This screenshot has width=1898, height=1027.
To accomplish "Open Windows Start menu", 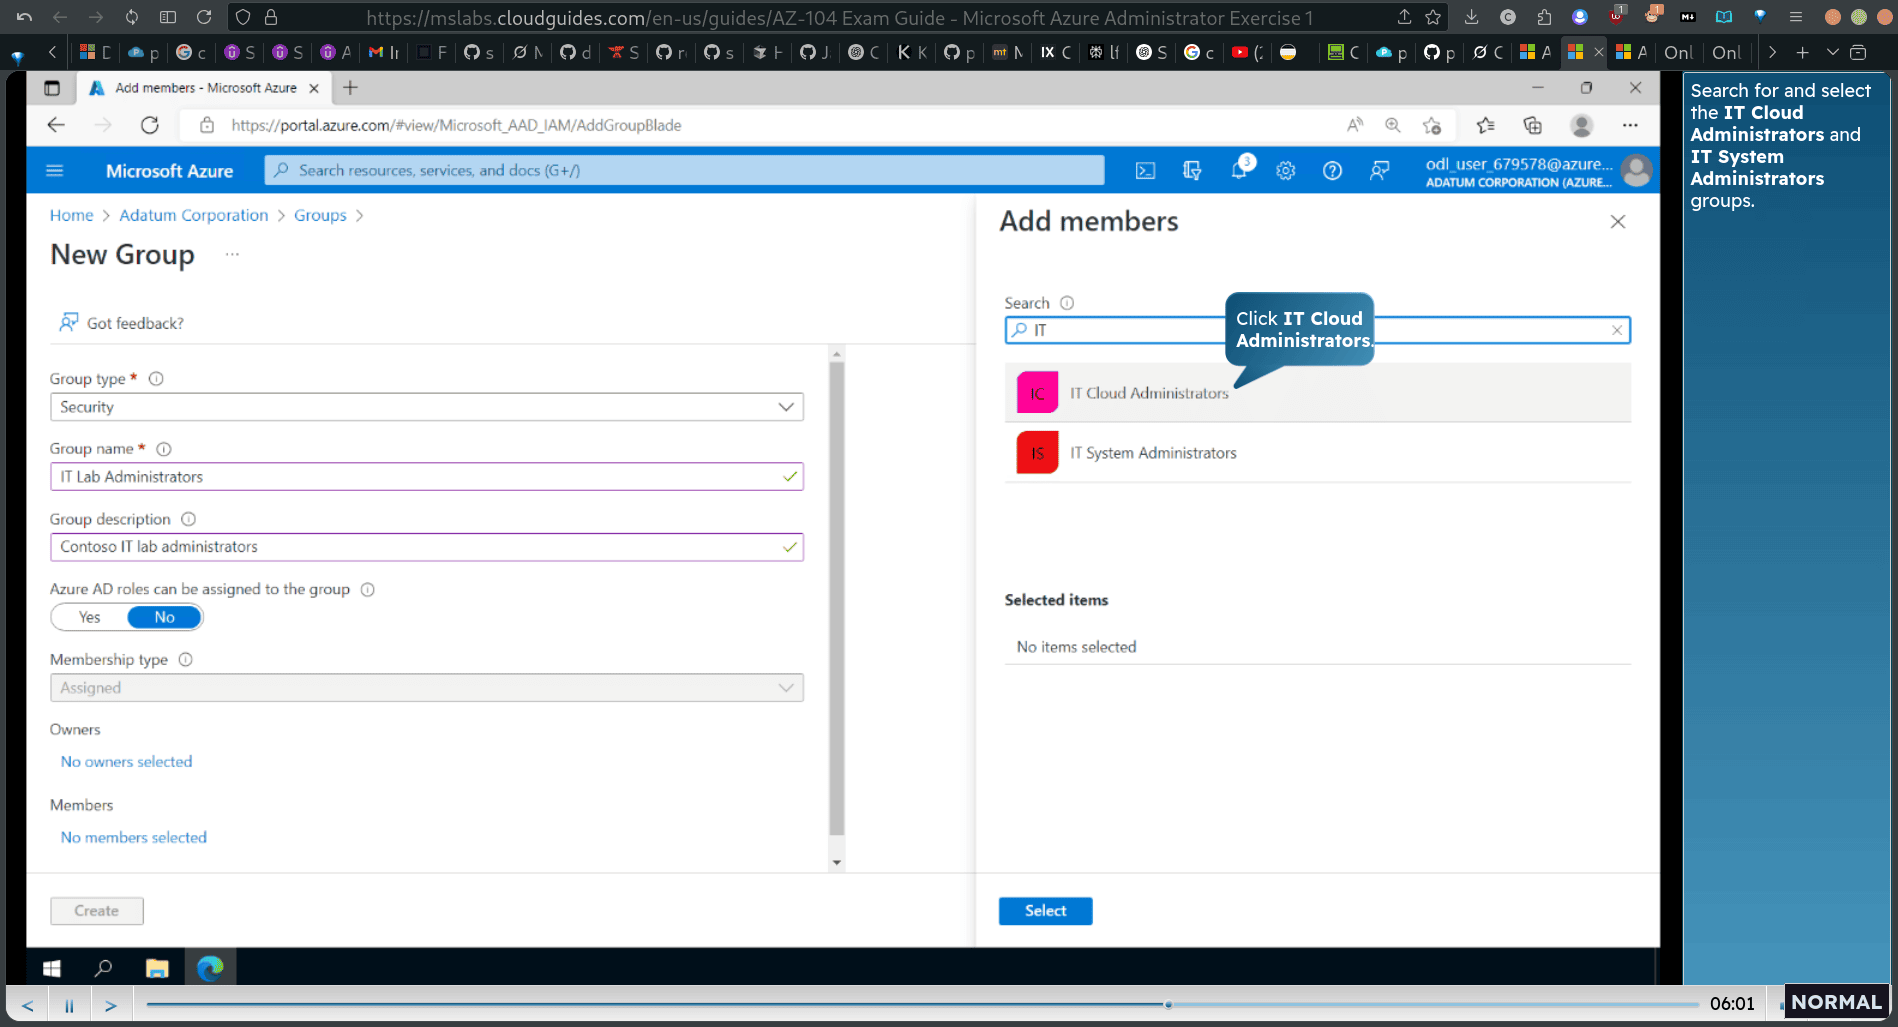I will coord(52,968).
